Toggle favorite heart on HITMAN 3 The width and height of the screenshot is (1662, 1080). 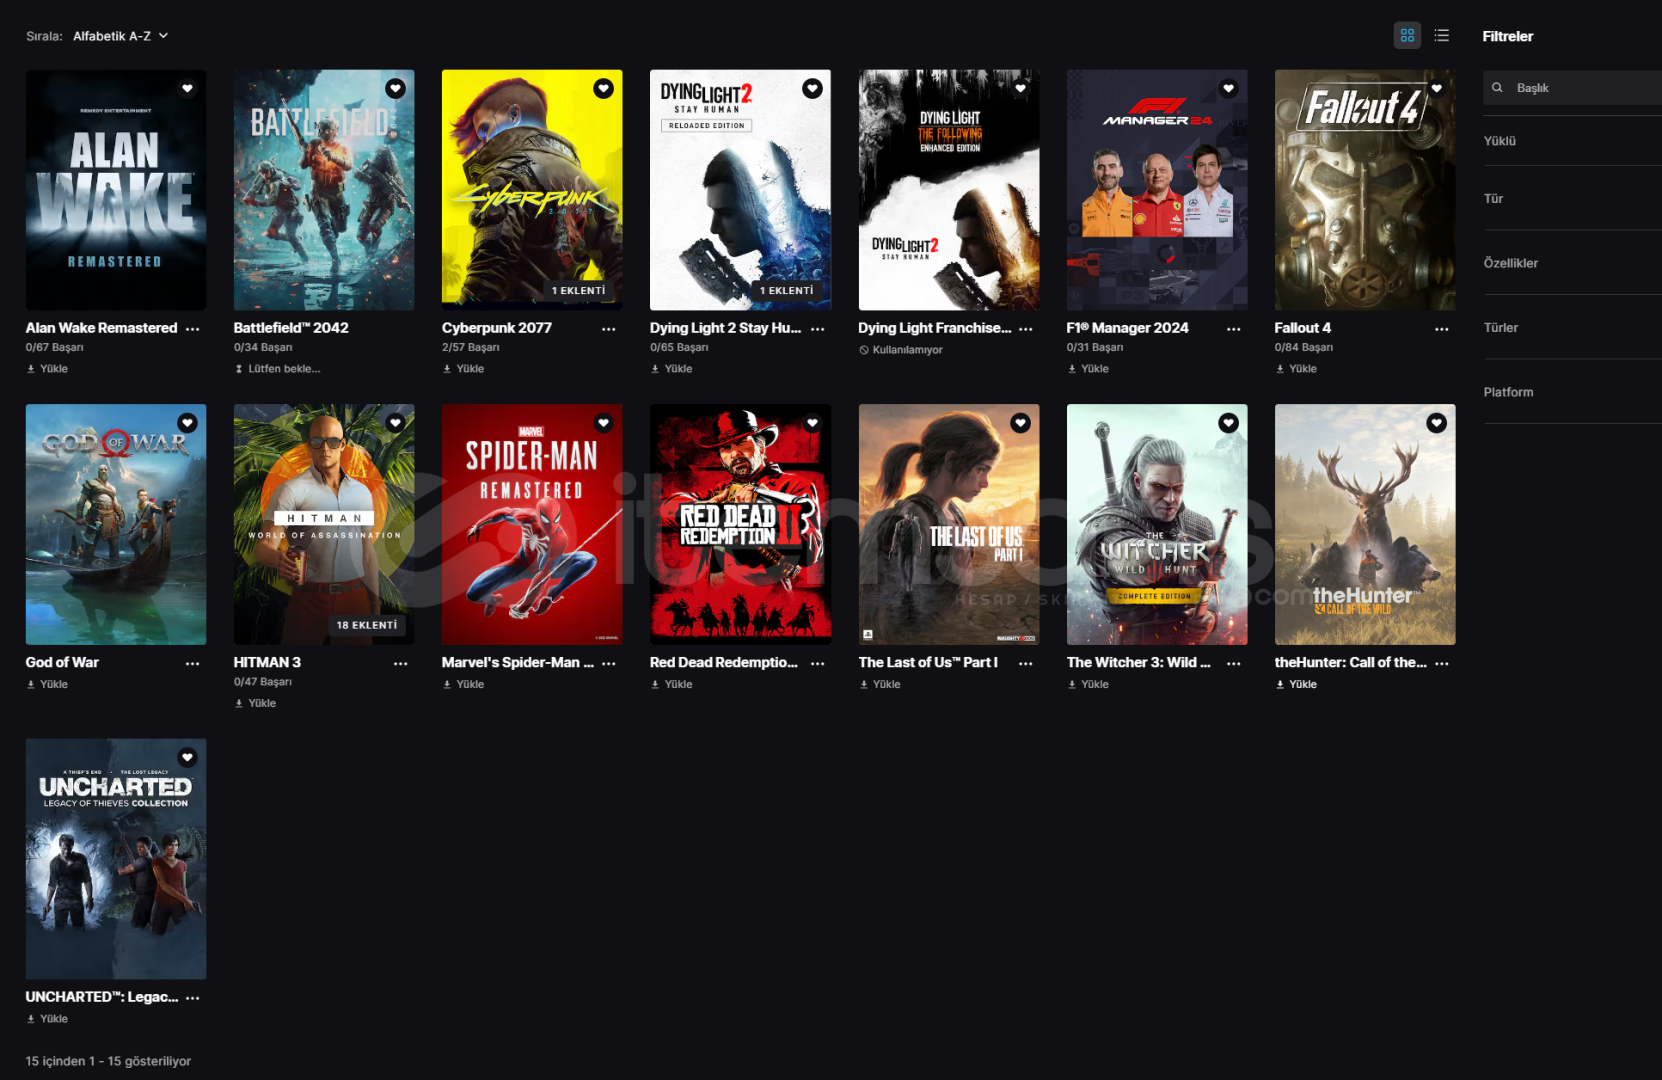(396, 424)
